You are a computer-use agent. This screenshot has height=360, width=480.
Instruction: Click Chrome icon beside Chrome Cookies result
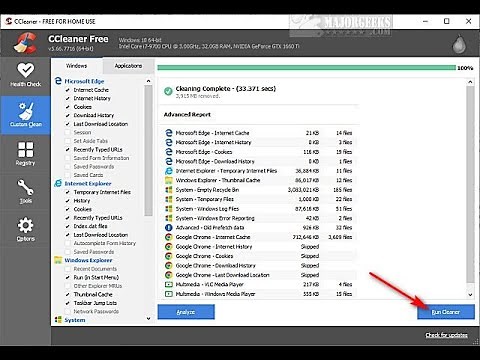[x=169, y=256]
